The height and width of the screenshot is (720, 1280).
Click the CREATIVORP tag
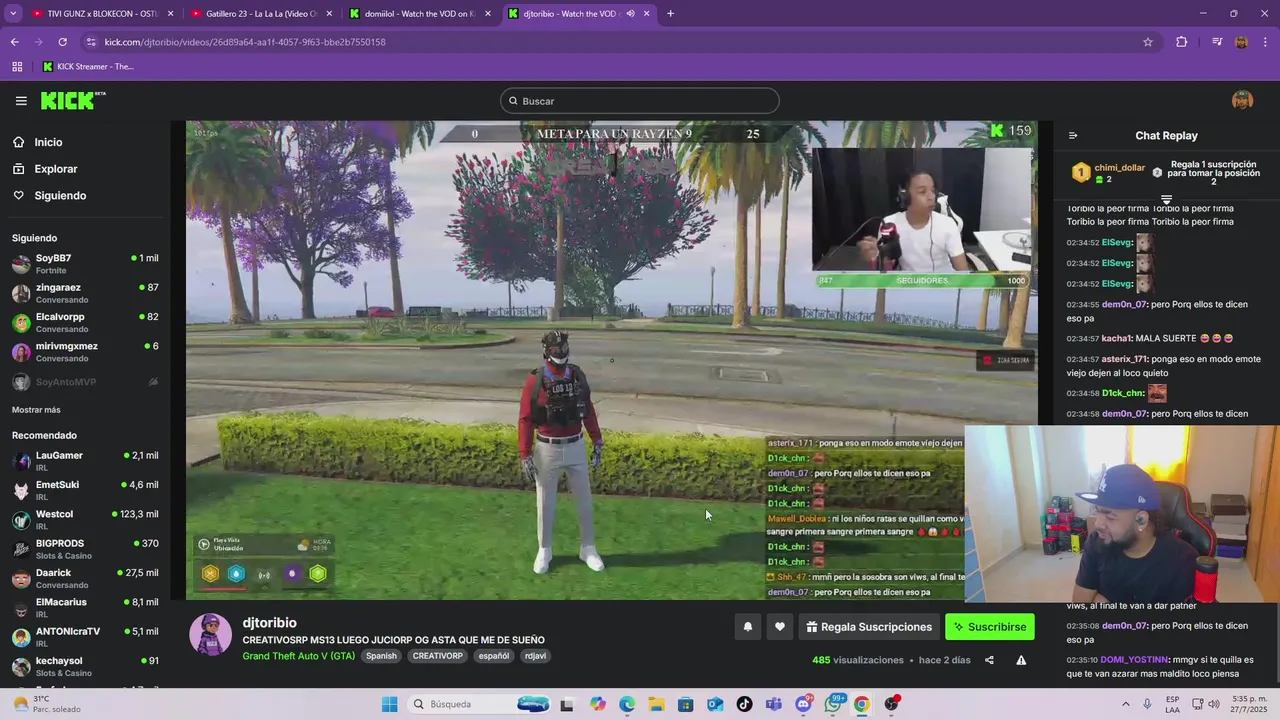pos(438,656)
